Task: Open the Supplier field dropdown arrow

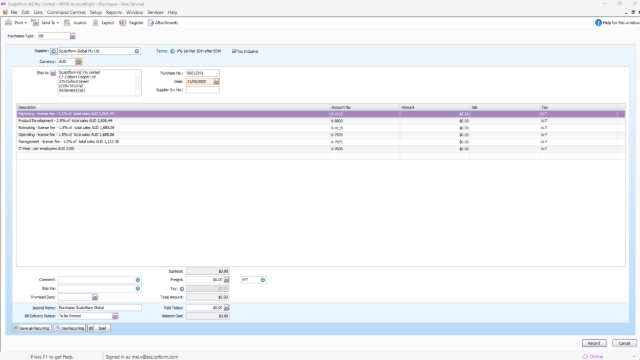Action: [137, 51]
